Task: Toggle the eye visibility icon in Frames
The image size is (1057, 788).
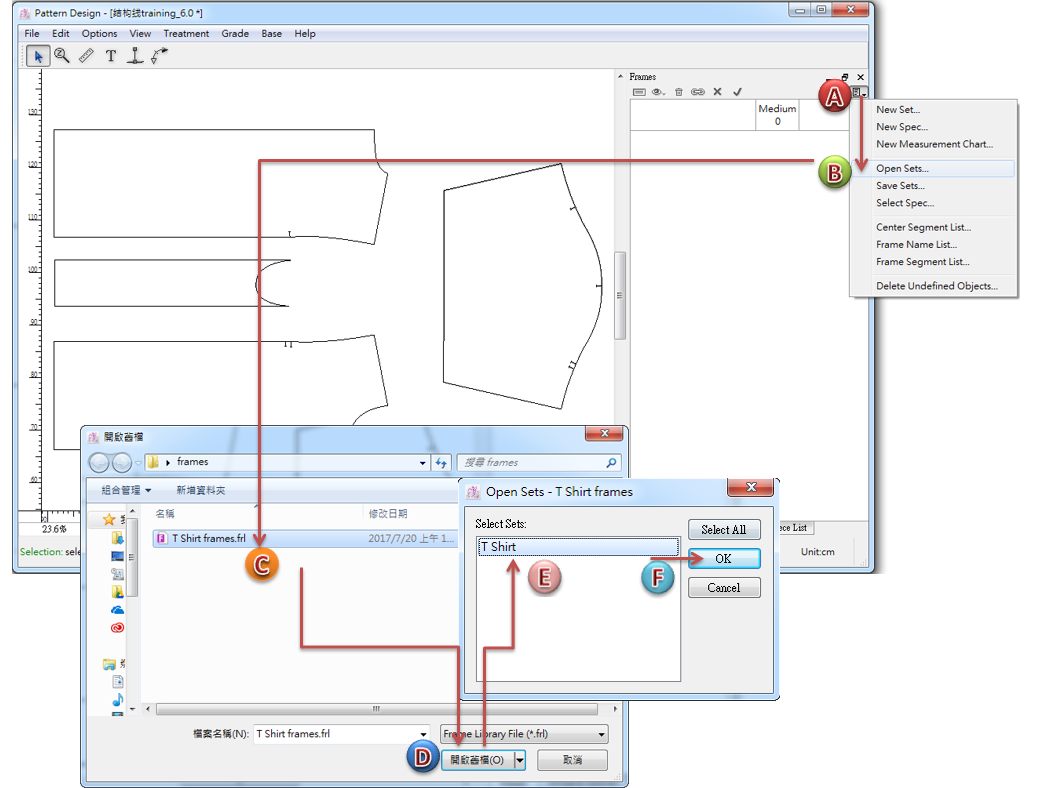Action: (658, 92)
